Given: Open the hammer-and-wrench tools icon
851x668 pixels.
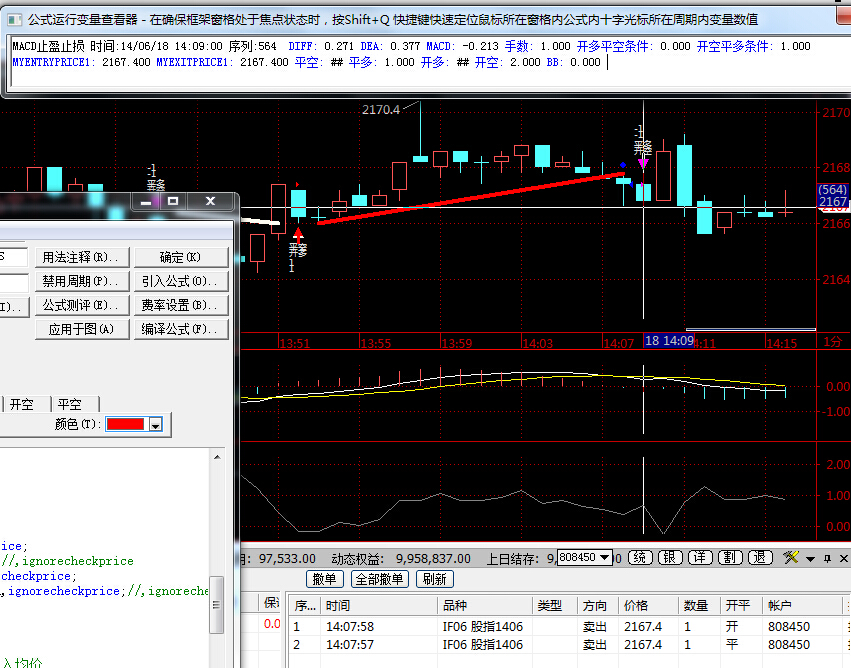Looking at the screenshot, I should [791, 557].
